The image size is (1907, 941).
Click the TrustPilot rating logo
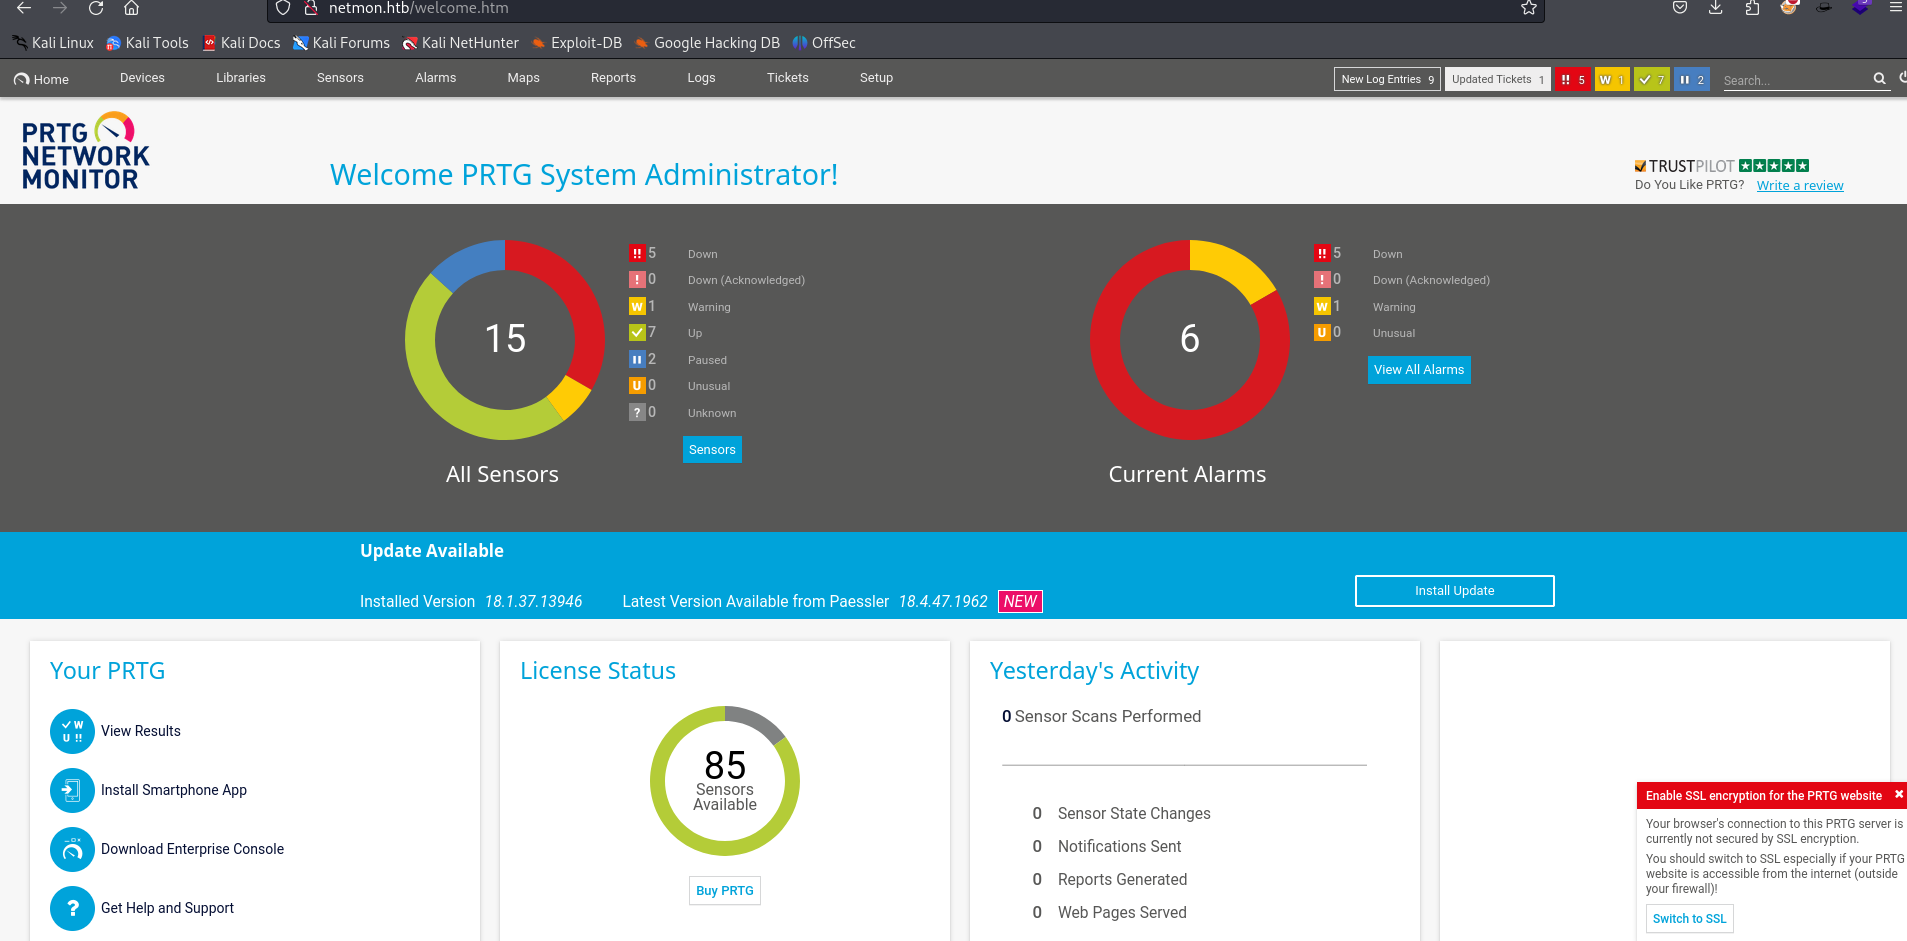[x=1721, y=166]
